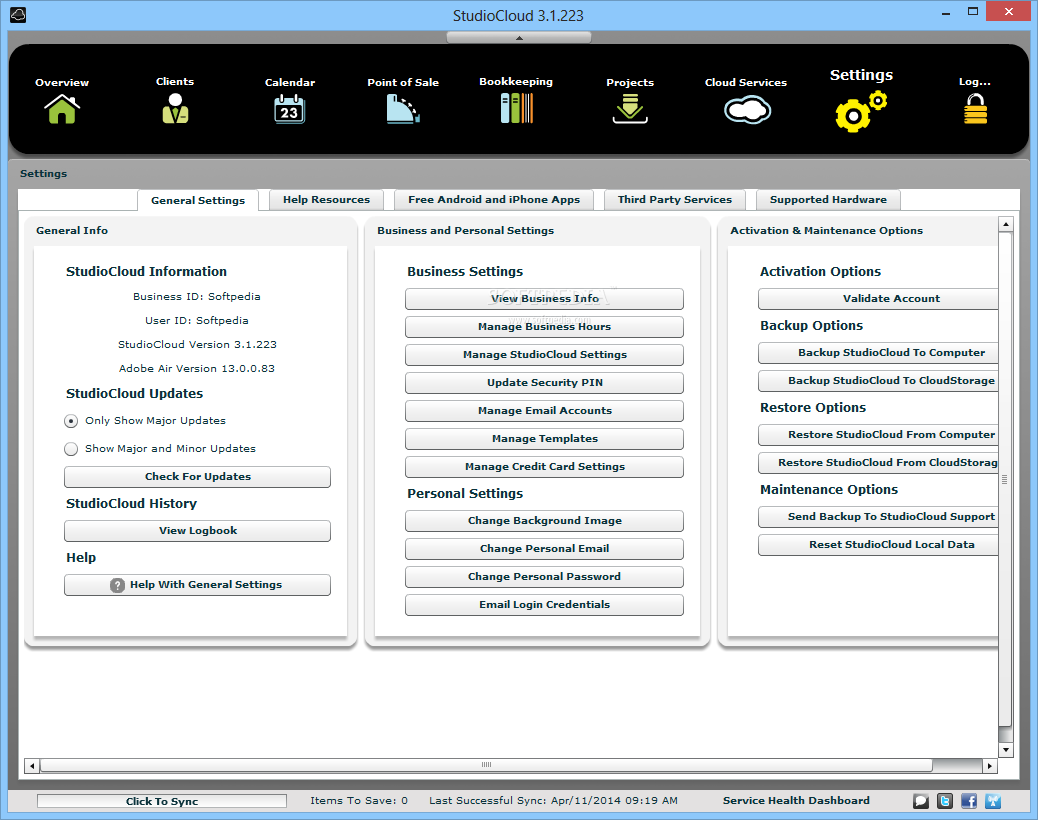Click Change Personal Password
1038x820 pixels.
[544, 577]
